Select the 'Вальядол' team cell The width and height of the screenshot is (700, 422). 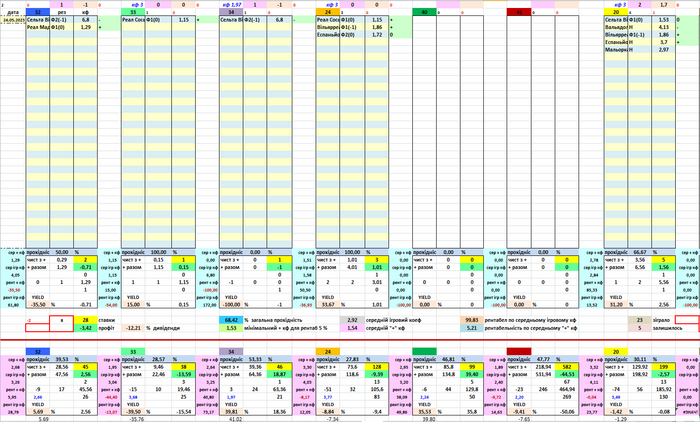(x=616, y=27)
